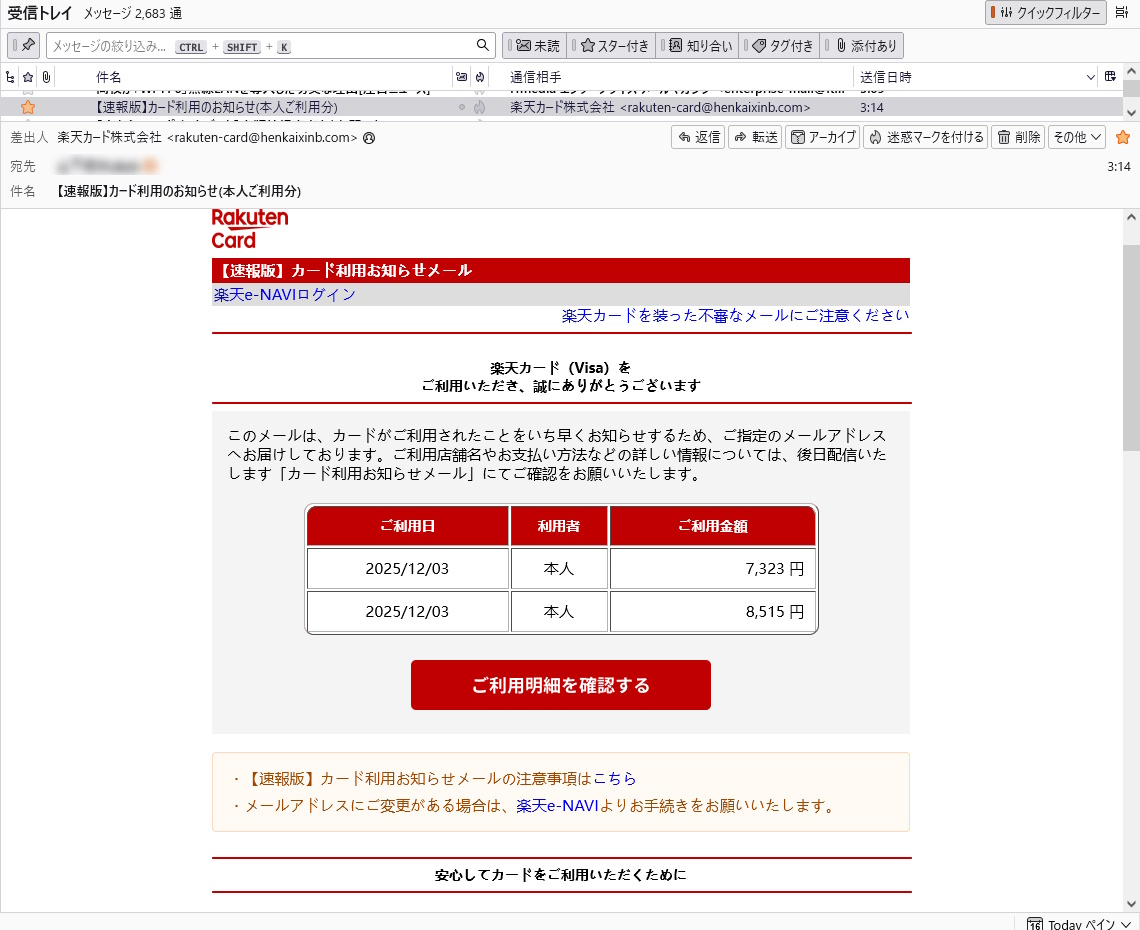
Task: Open the column picker icon in list header
Action: click(1110, 77)
